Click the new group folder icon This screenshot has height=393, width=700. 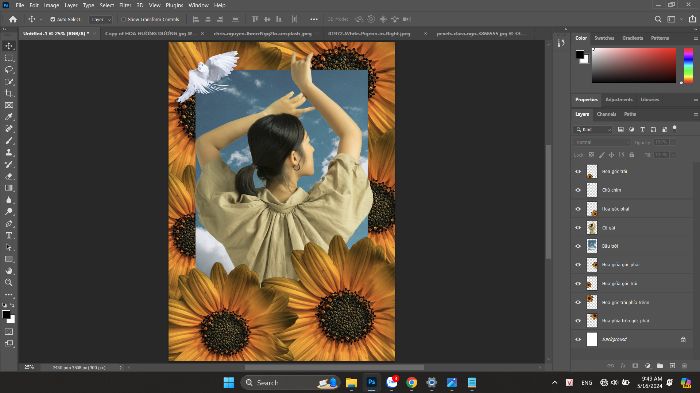click(x=660, y=365)
